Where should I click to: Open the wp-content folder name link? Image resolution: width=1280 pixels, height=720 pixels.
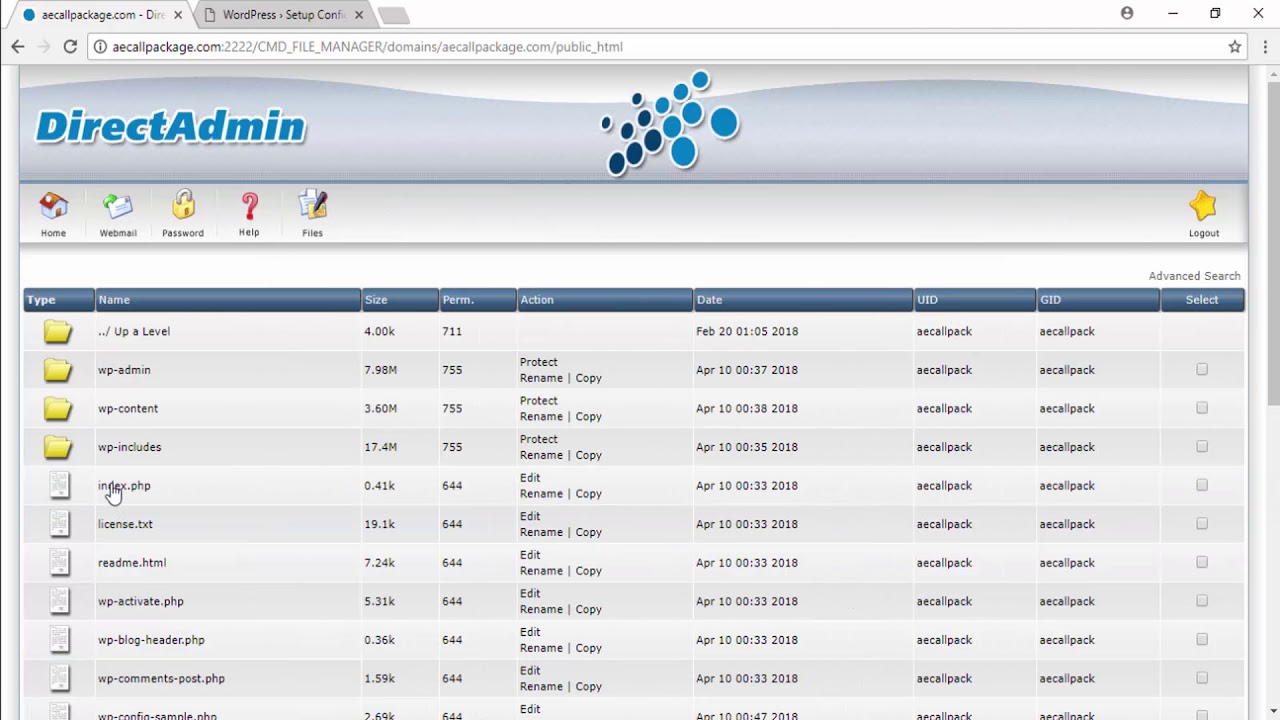tap(128, 408)
